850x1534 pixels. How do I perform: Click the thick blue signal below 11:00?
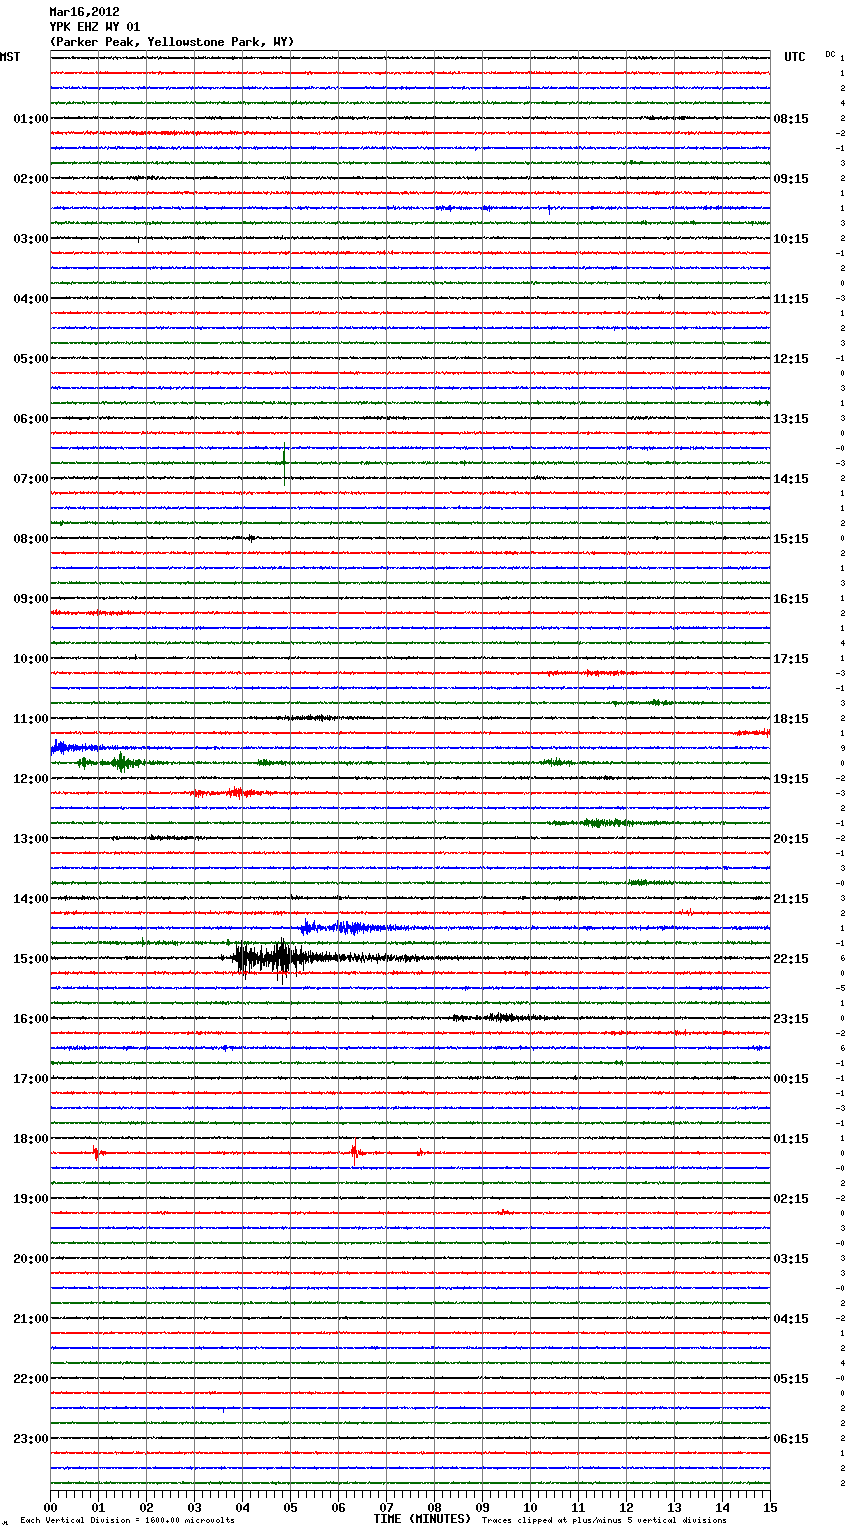[80, 747]
